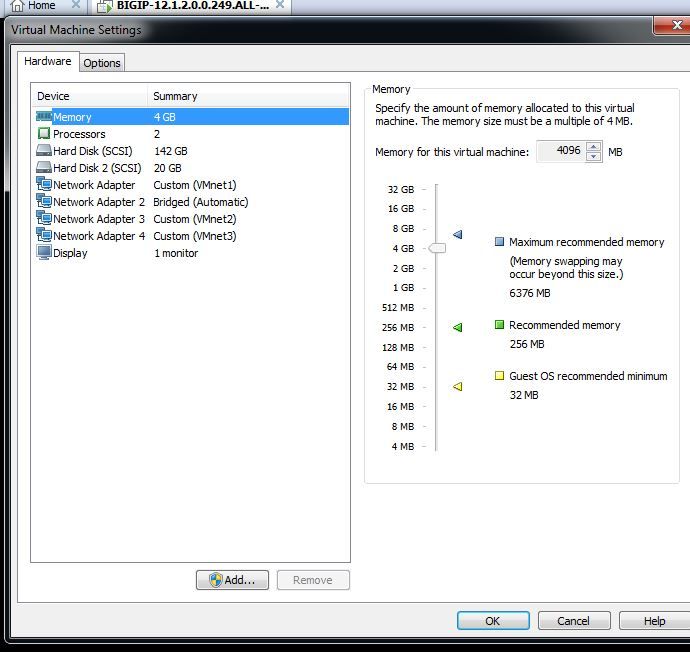Select the BIGIP-12.1.2.0.0.249.ALL tab
Screen dimensions: 690x652
pyautogui.click(x=193, y=6)
